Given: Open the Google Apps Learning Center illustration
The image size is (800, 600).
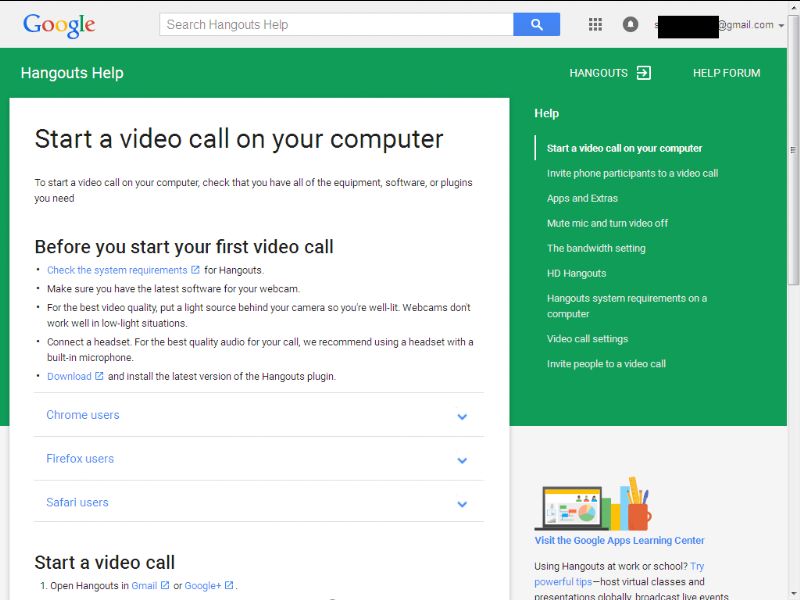Looking at the screenshot, I should [x=593, y=505].
